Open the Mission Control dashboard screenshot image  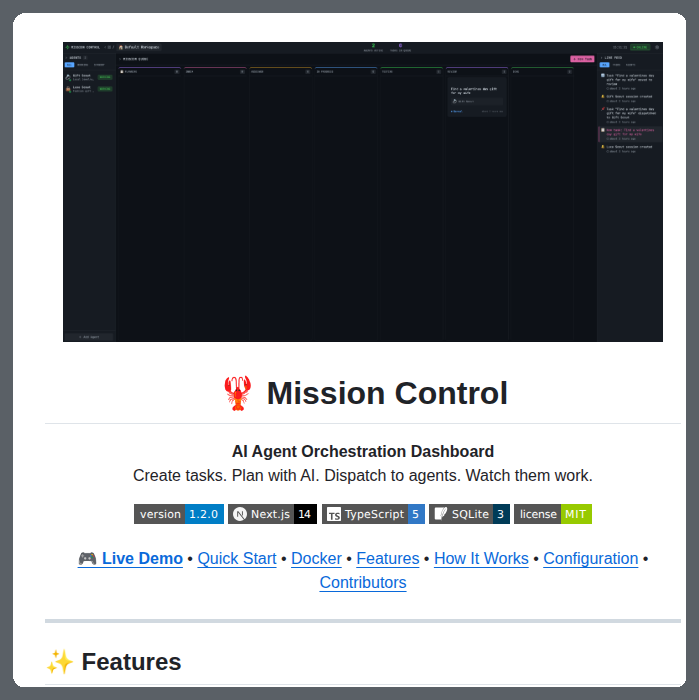pyautogui.click(x=363, y=192)
